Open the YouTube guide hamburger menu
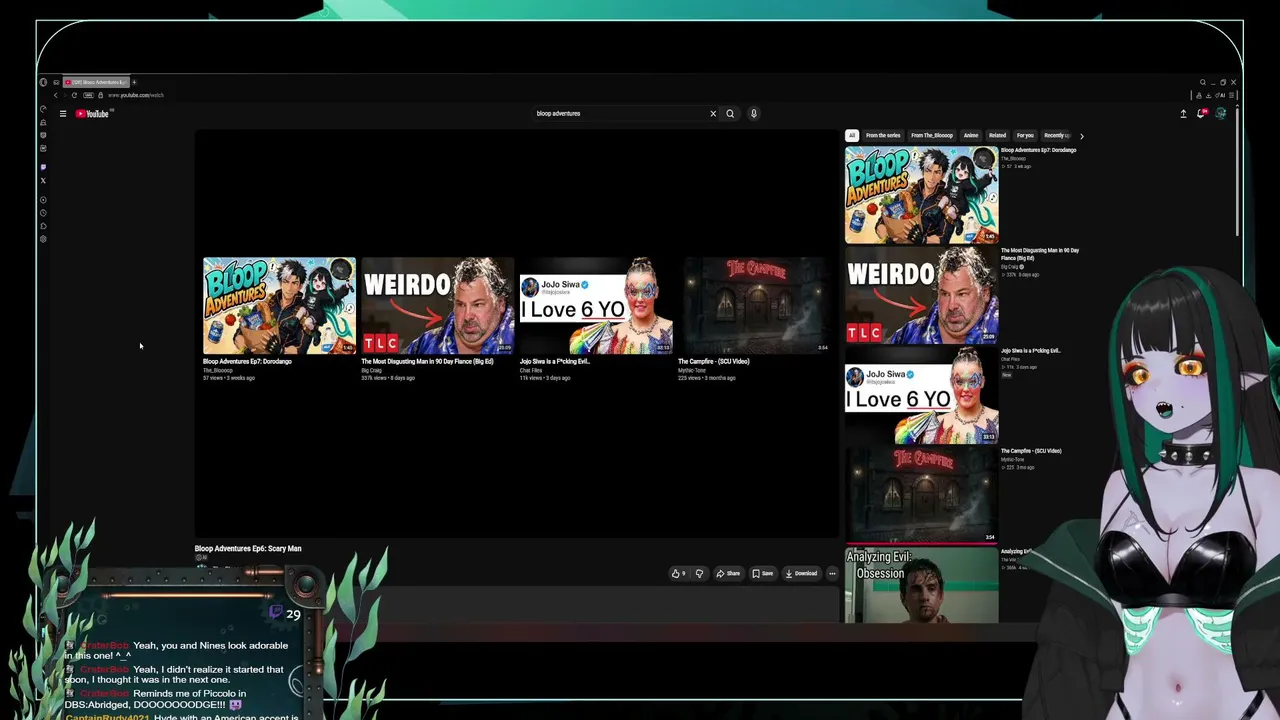1280x720 pixels. tap(62, 114)
